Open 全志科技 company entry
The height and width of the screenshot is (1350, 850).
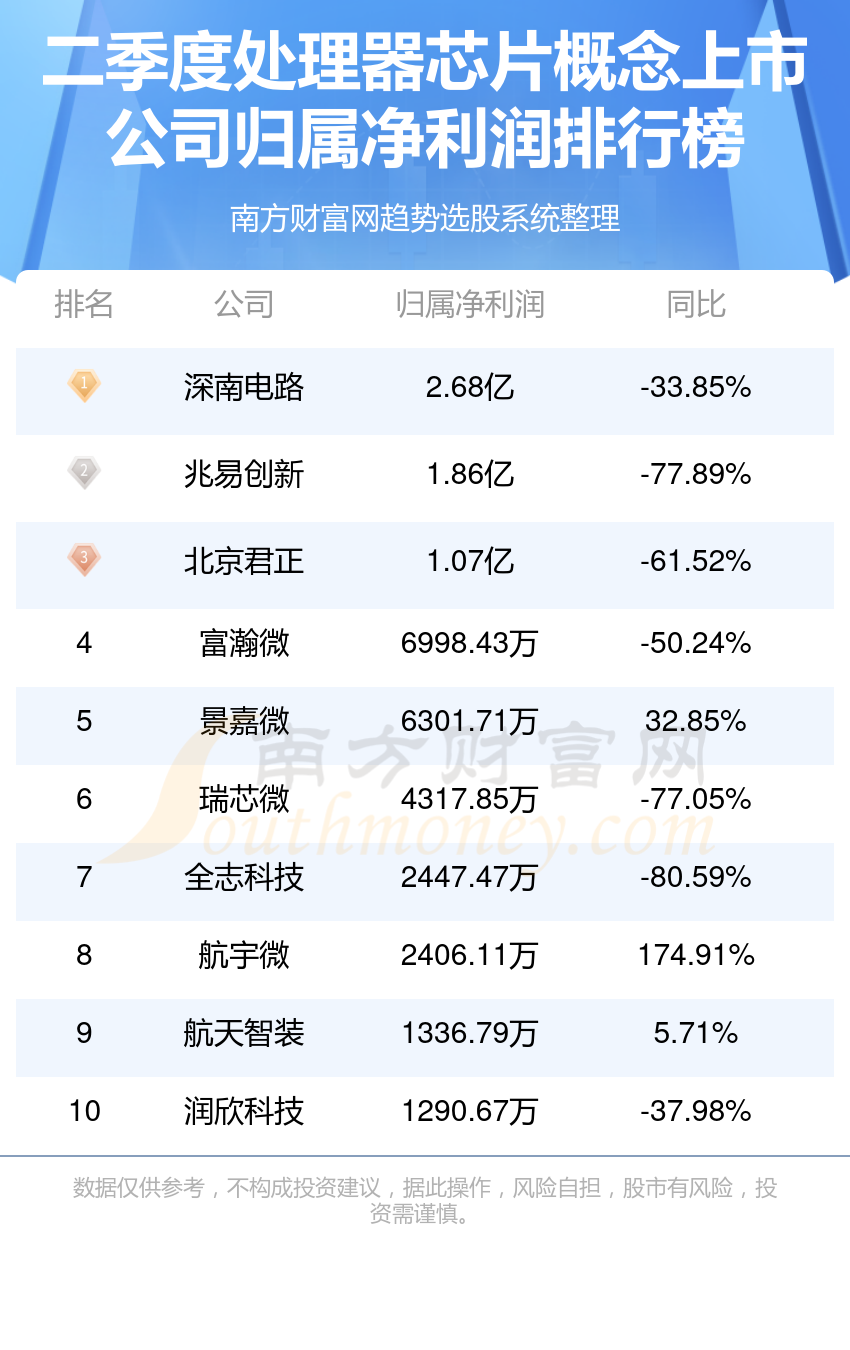[244, 877]
